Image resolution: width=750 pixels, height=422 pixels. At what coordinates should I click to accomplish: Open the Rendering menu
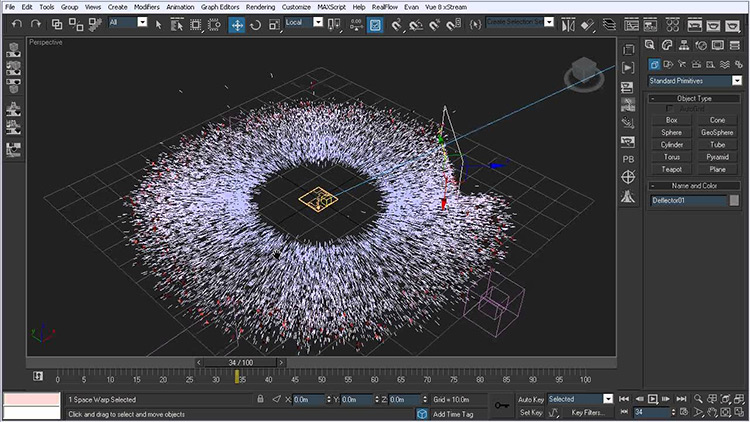coord(260,7)
